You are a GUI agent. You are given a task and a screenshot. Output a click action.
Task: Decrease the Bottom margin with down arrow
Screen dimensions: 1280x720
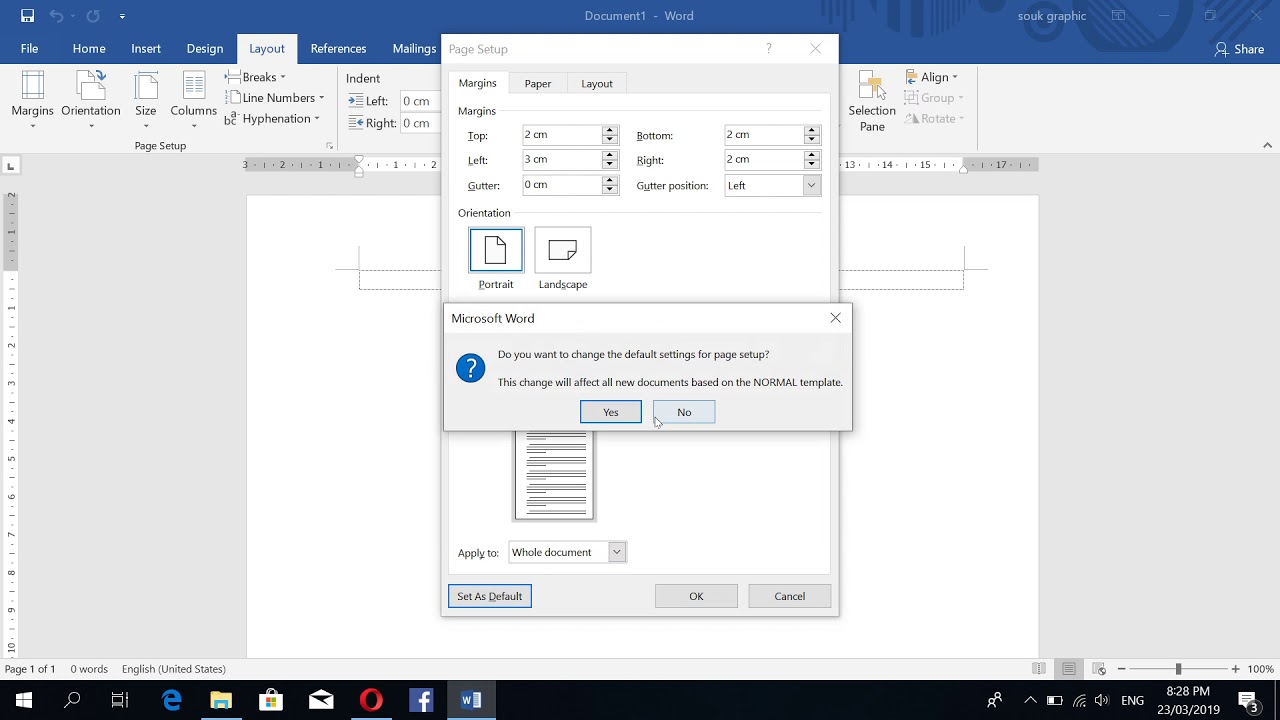pos(812,139)
